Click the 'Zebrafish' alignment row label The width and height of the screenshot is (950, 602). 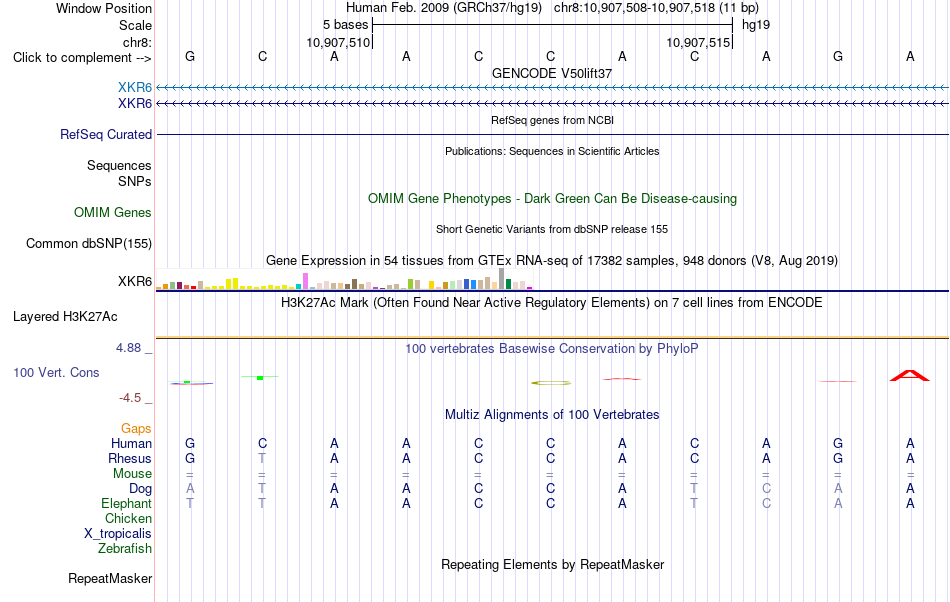[125, 549]
